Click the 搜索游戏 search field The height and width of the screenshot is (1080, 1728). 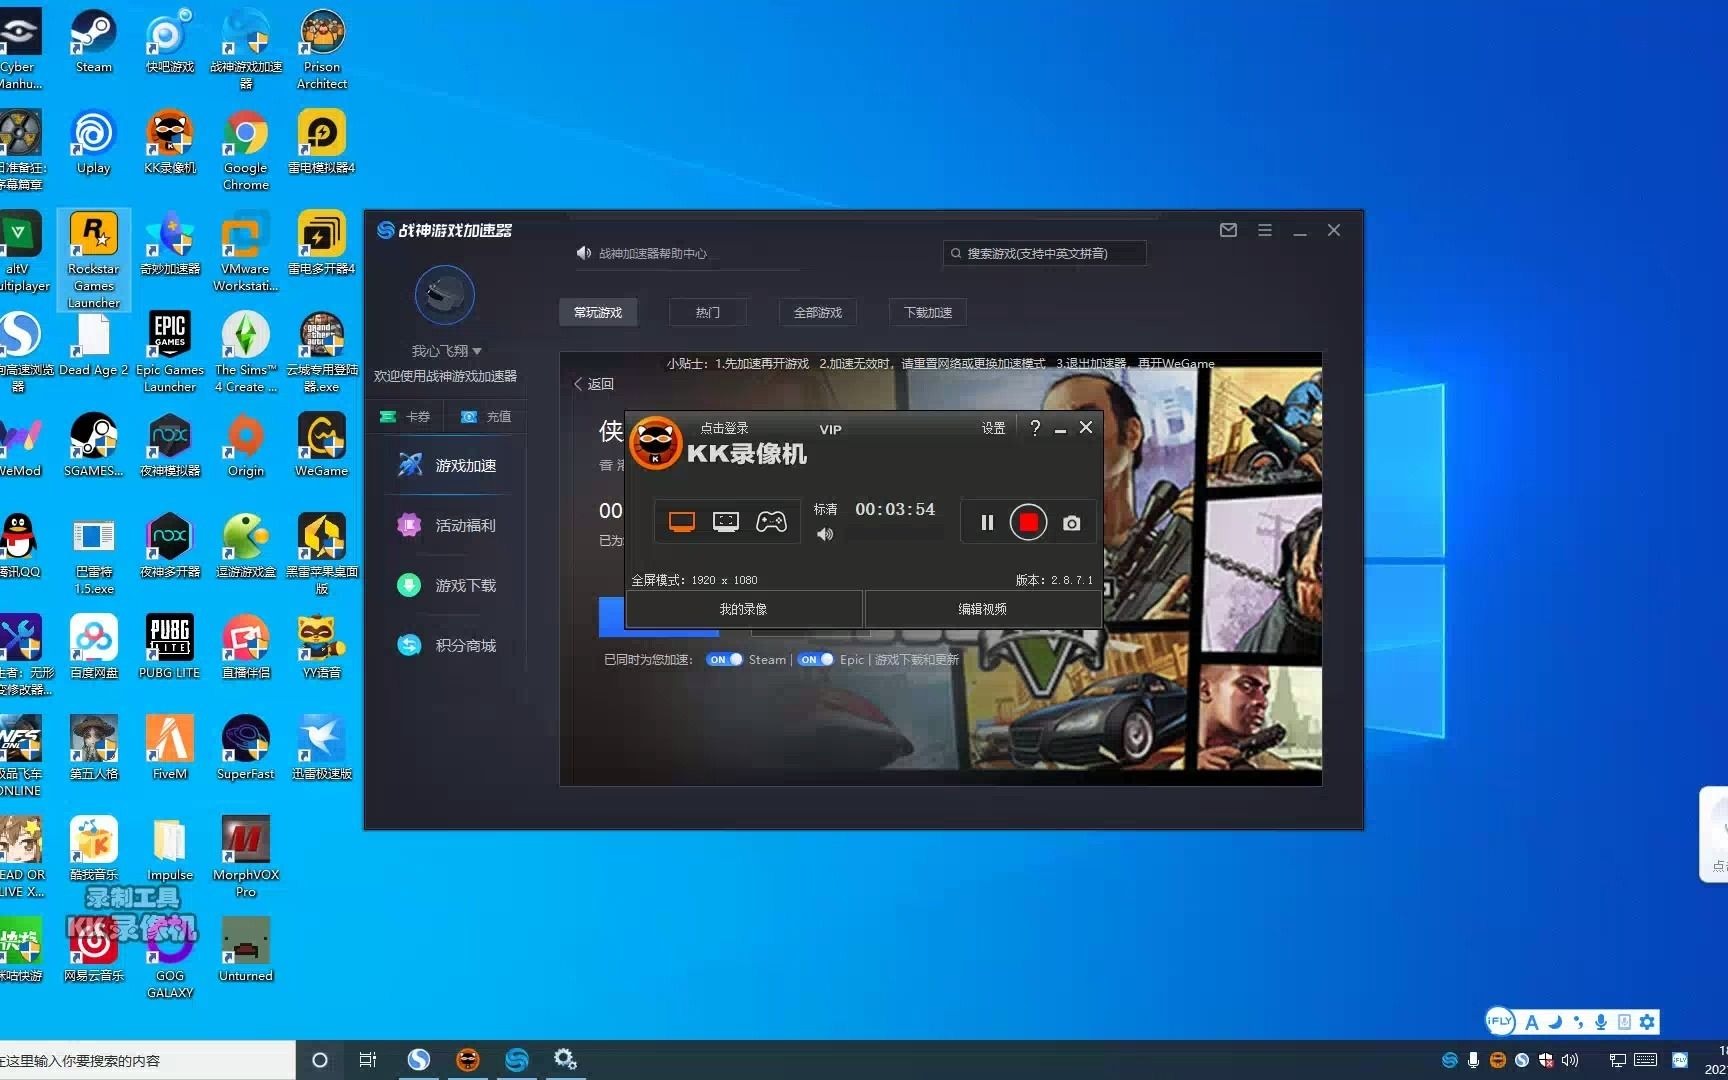click(x=1044, y=253)
